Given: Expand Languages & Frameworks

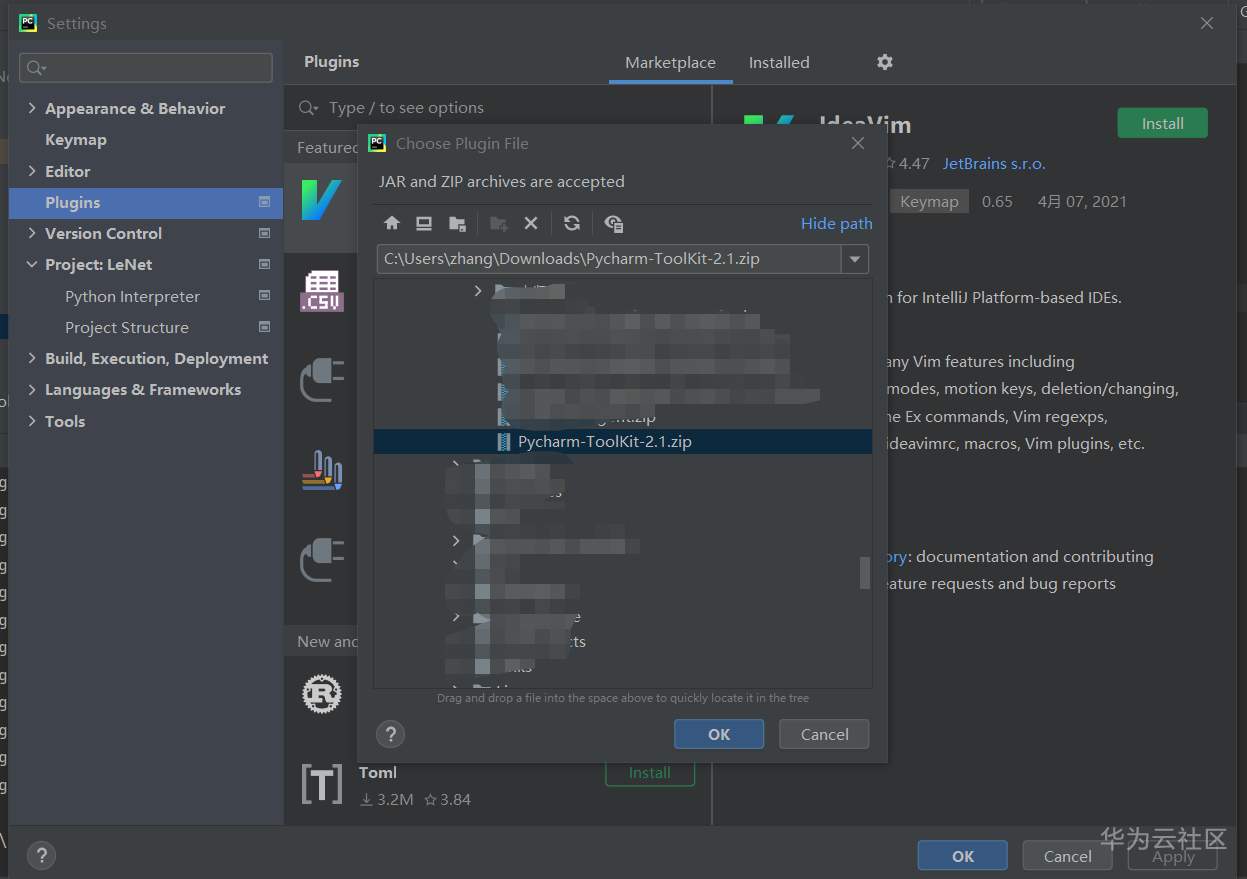Looking at the screenshot, I should 32,390.
